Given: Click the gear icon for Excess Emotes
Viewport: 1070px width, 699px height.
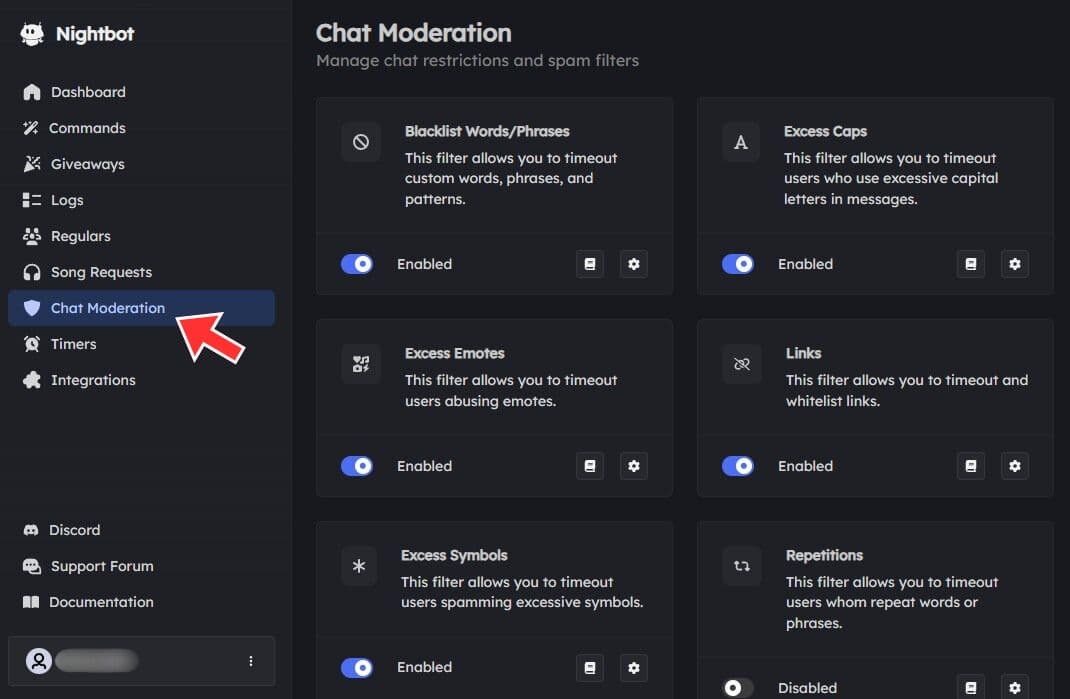Looking at the screenshot, I should click(634, 466).
